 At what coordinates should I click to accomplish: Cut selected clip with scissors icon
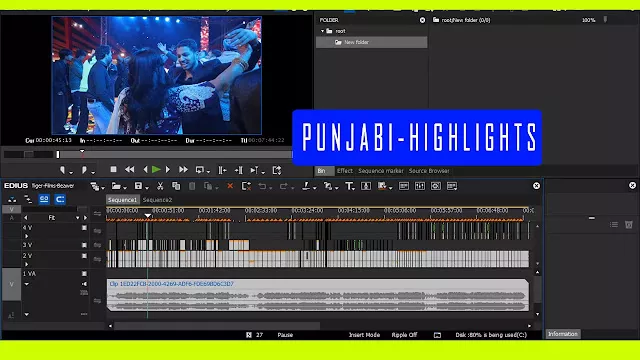(160, 186)
